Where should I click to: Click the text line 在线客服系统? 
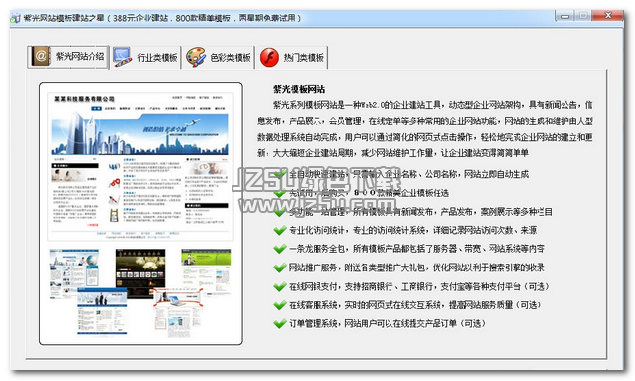click(415, 305)
